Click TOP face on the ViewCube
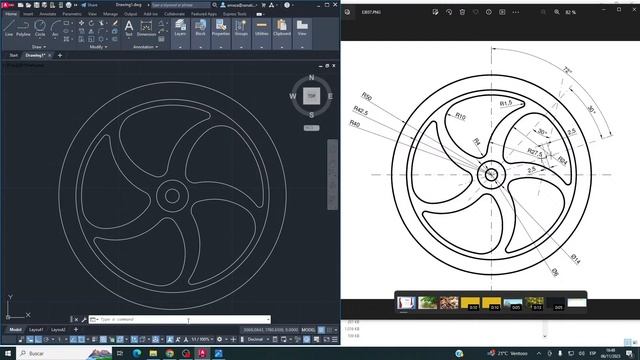This screenshot has height=360, width=640. [x=311, y=96]
